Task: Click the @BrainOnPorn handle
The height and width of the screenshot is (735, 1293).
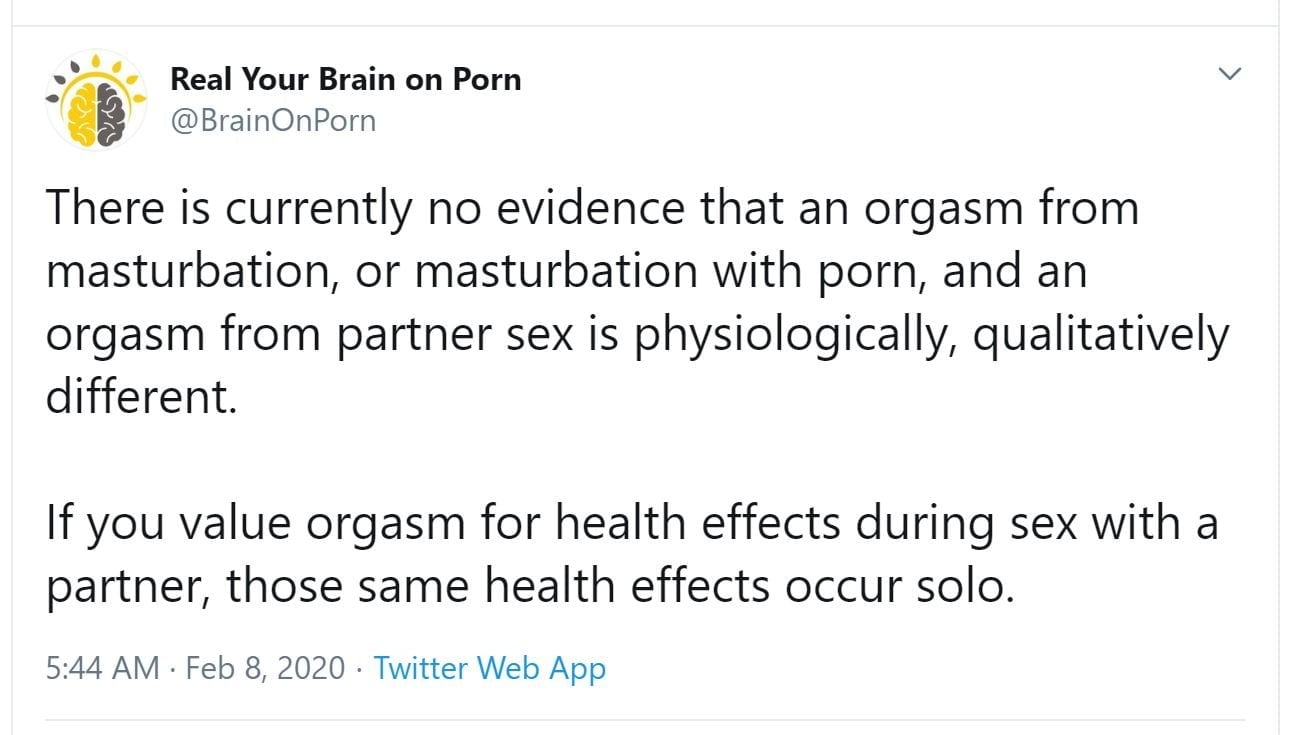Action: [x=273, y=121]
